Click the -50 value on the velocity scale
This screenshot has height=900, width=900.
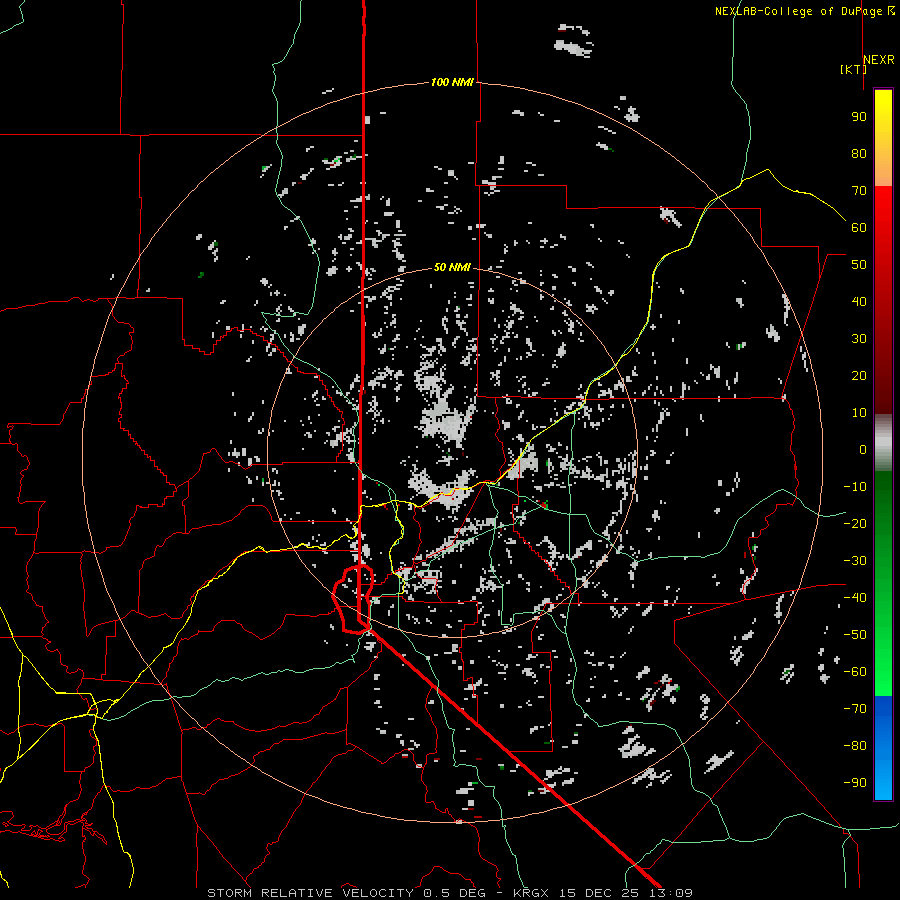[855, 635]
